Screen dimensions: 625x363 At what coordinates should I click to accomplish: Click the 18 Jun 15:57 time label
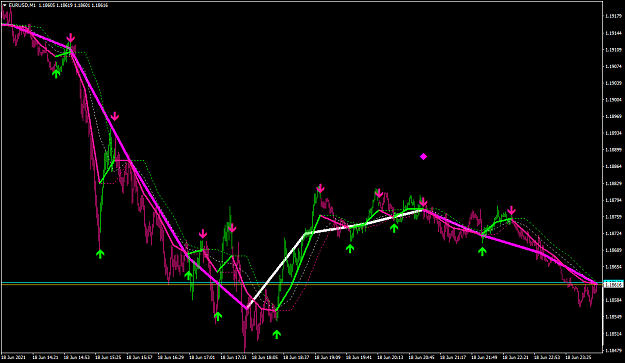click(139, 357)
